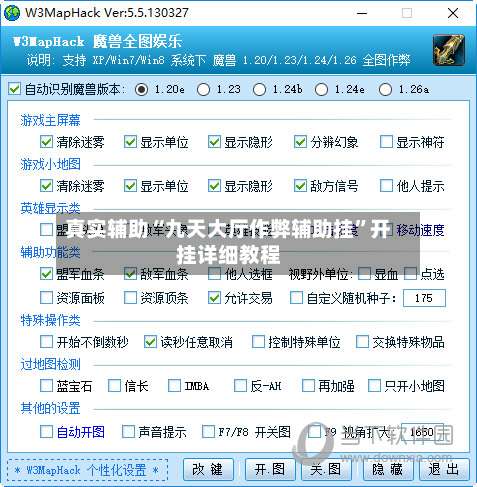Toggle 显示单位 under 游戏小地图
The image size is (477, 487).
point(130,186)
